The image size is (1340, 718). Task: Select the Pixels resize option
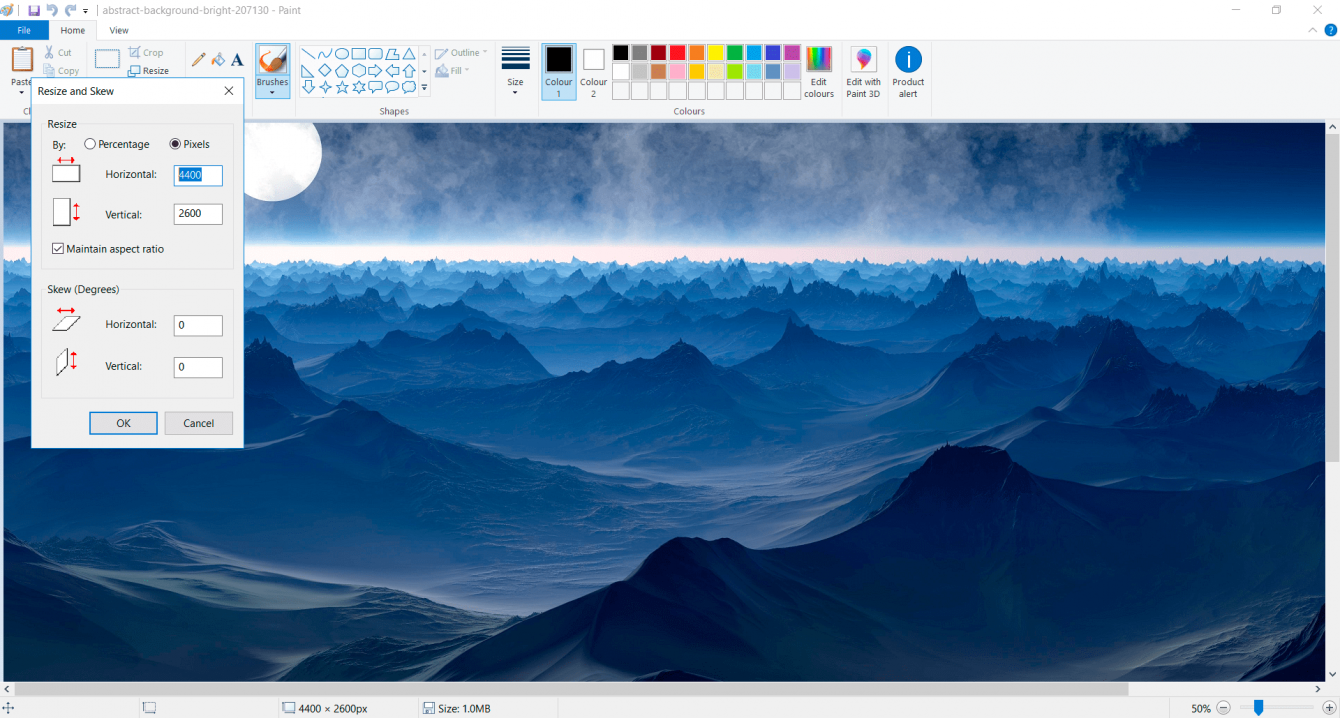point(175,144)
